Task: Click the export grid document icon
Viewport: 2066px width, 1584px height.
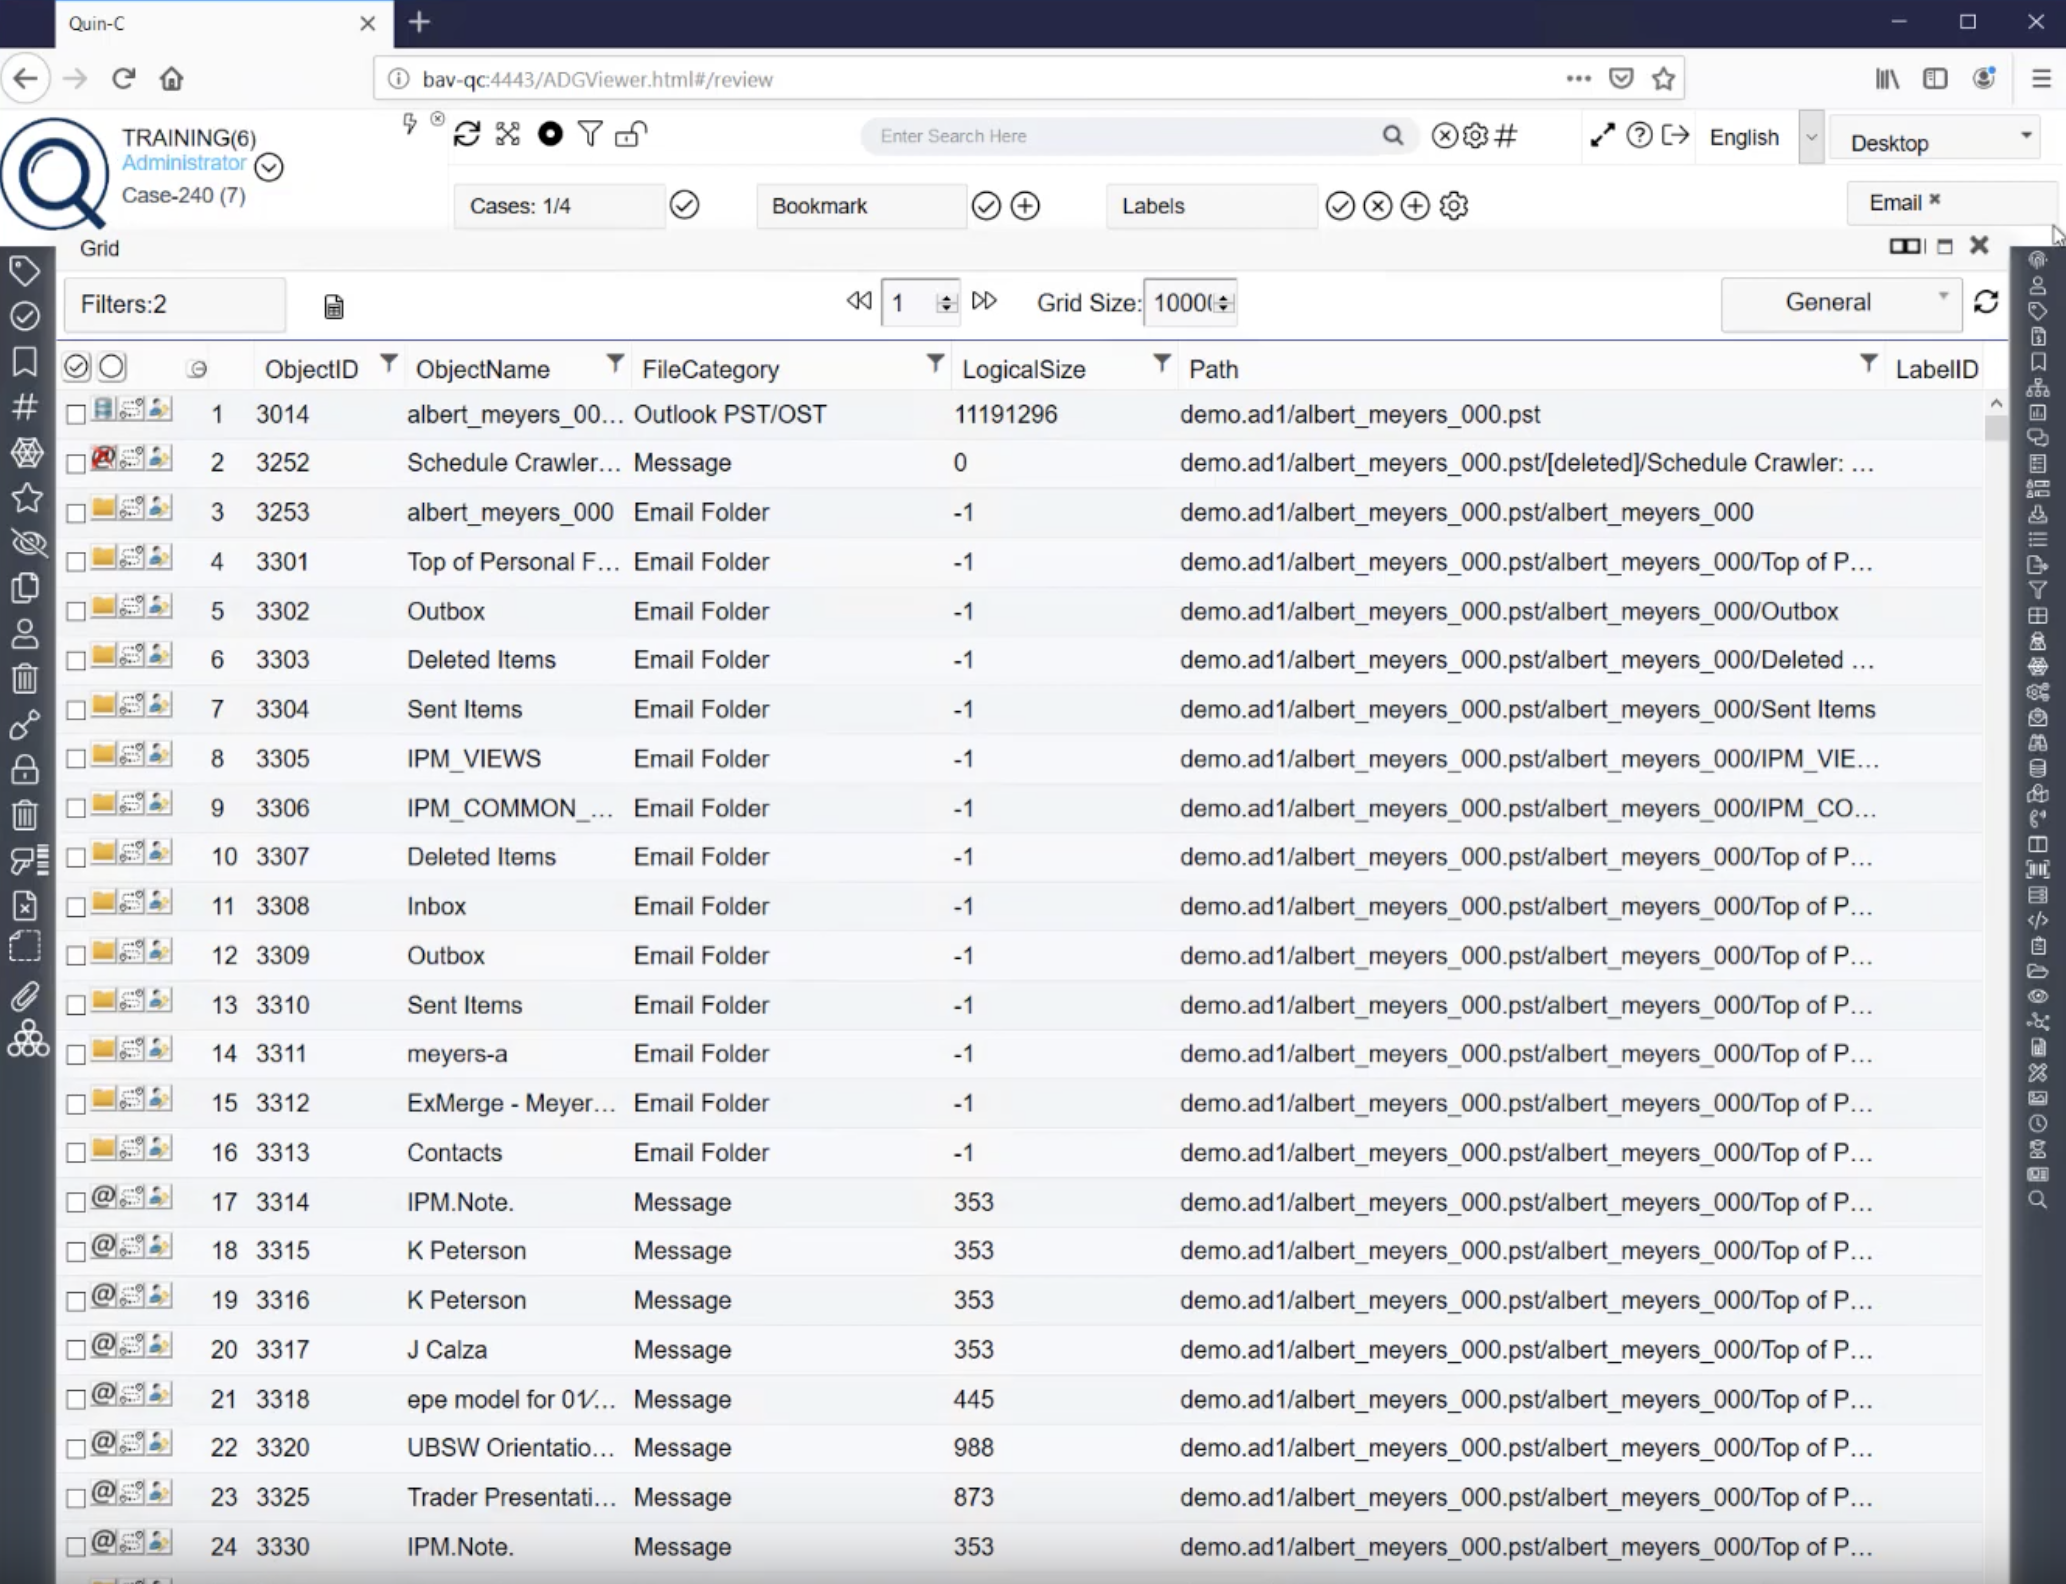Action: [334, 307]
